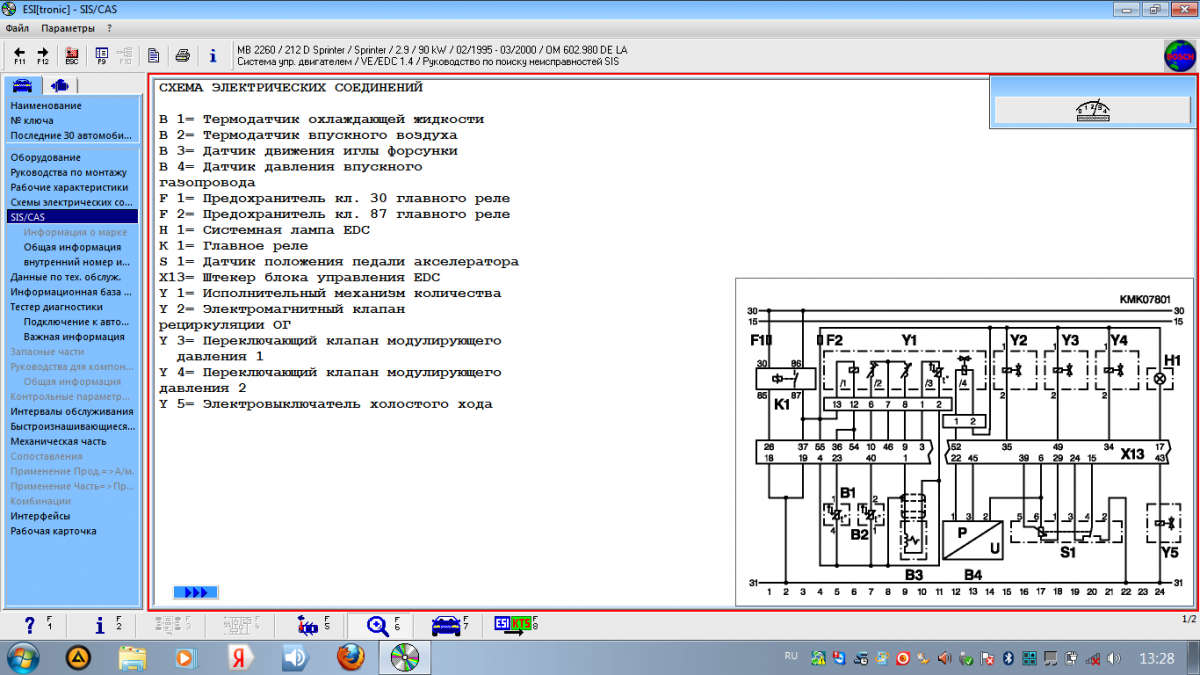Screen dimensions: 1200x675
Task: Click the red ESC toolbar icon
Action: point(72,54)
